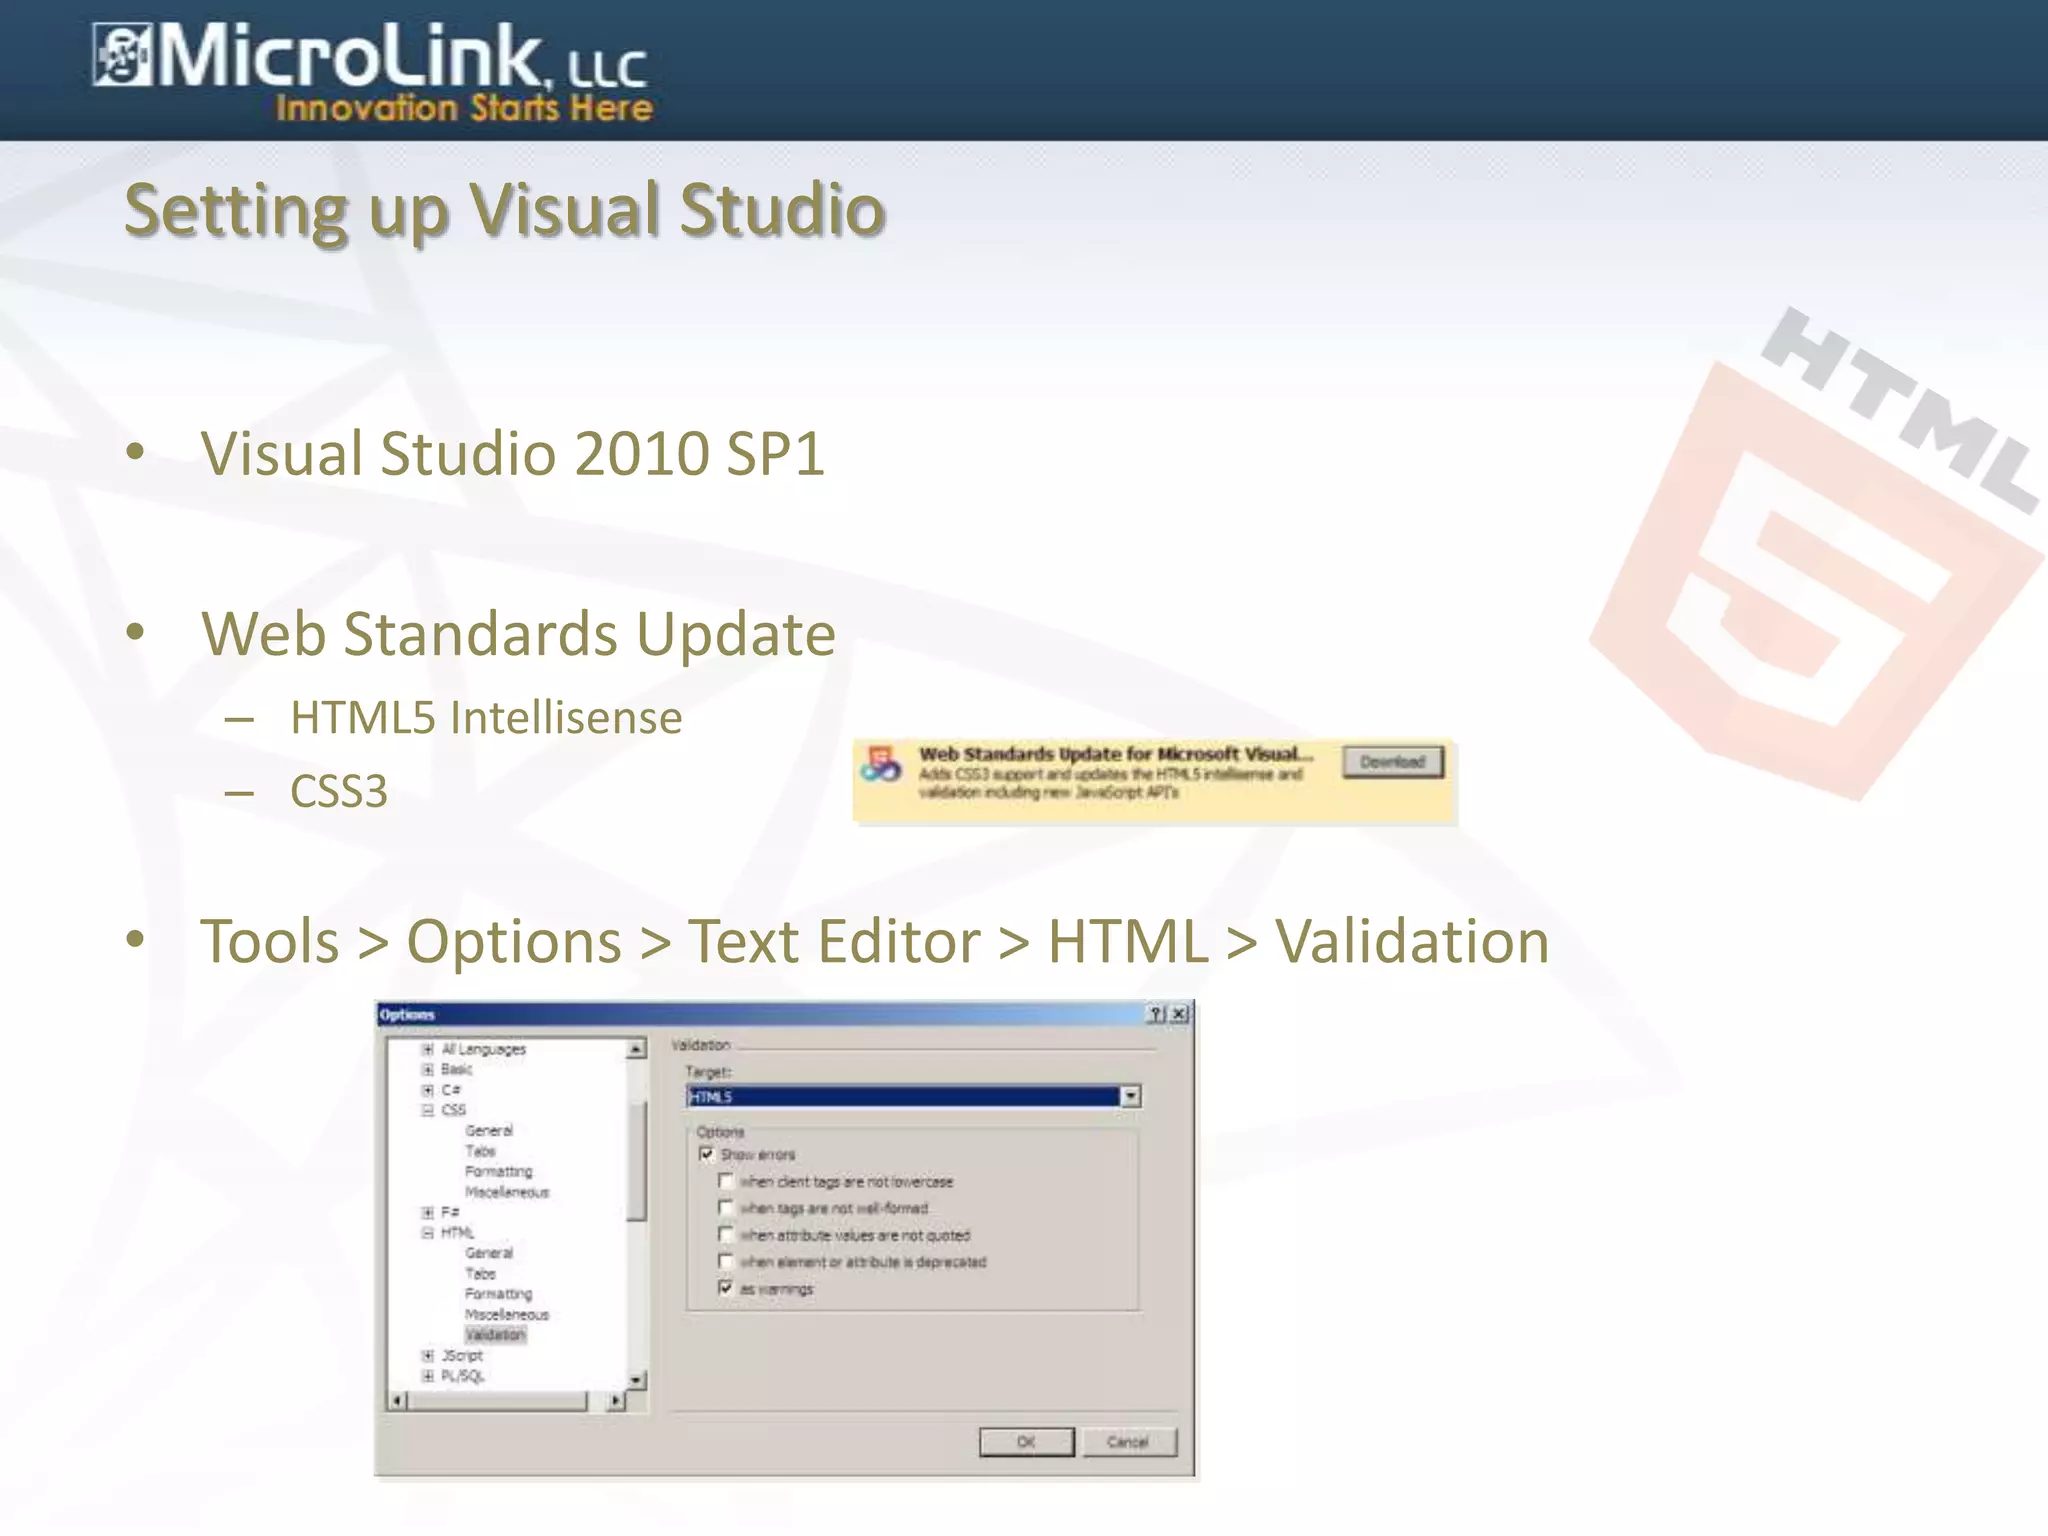This screenshot has height=1536, width=2048.
Task: Click the tree scroll up arrow
Action: pos(636,1049)
